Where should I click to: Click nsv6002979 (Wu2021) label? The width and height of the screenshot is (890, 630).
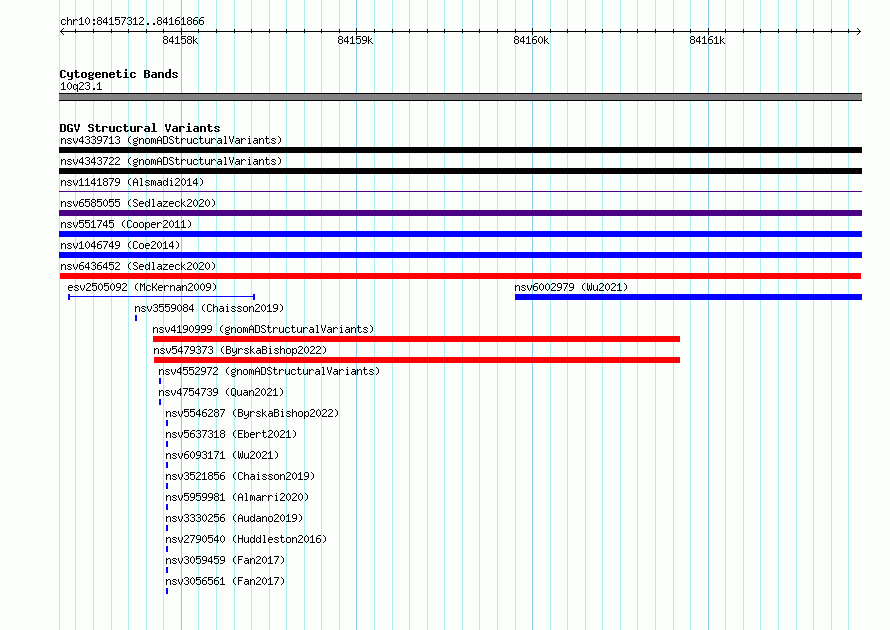point(571,287)
